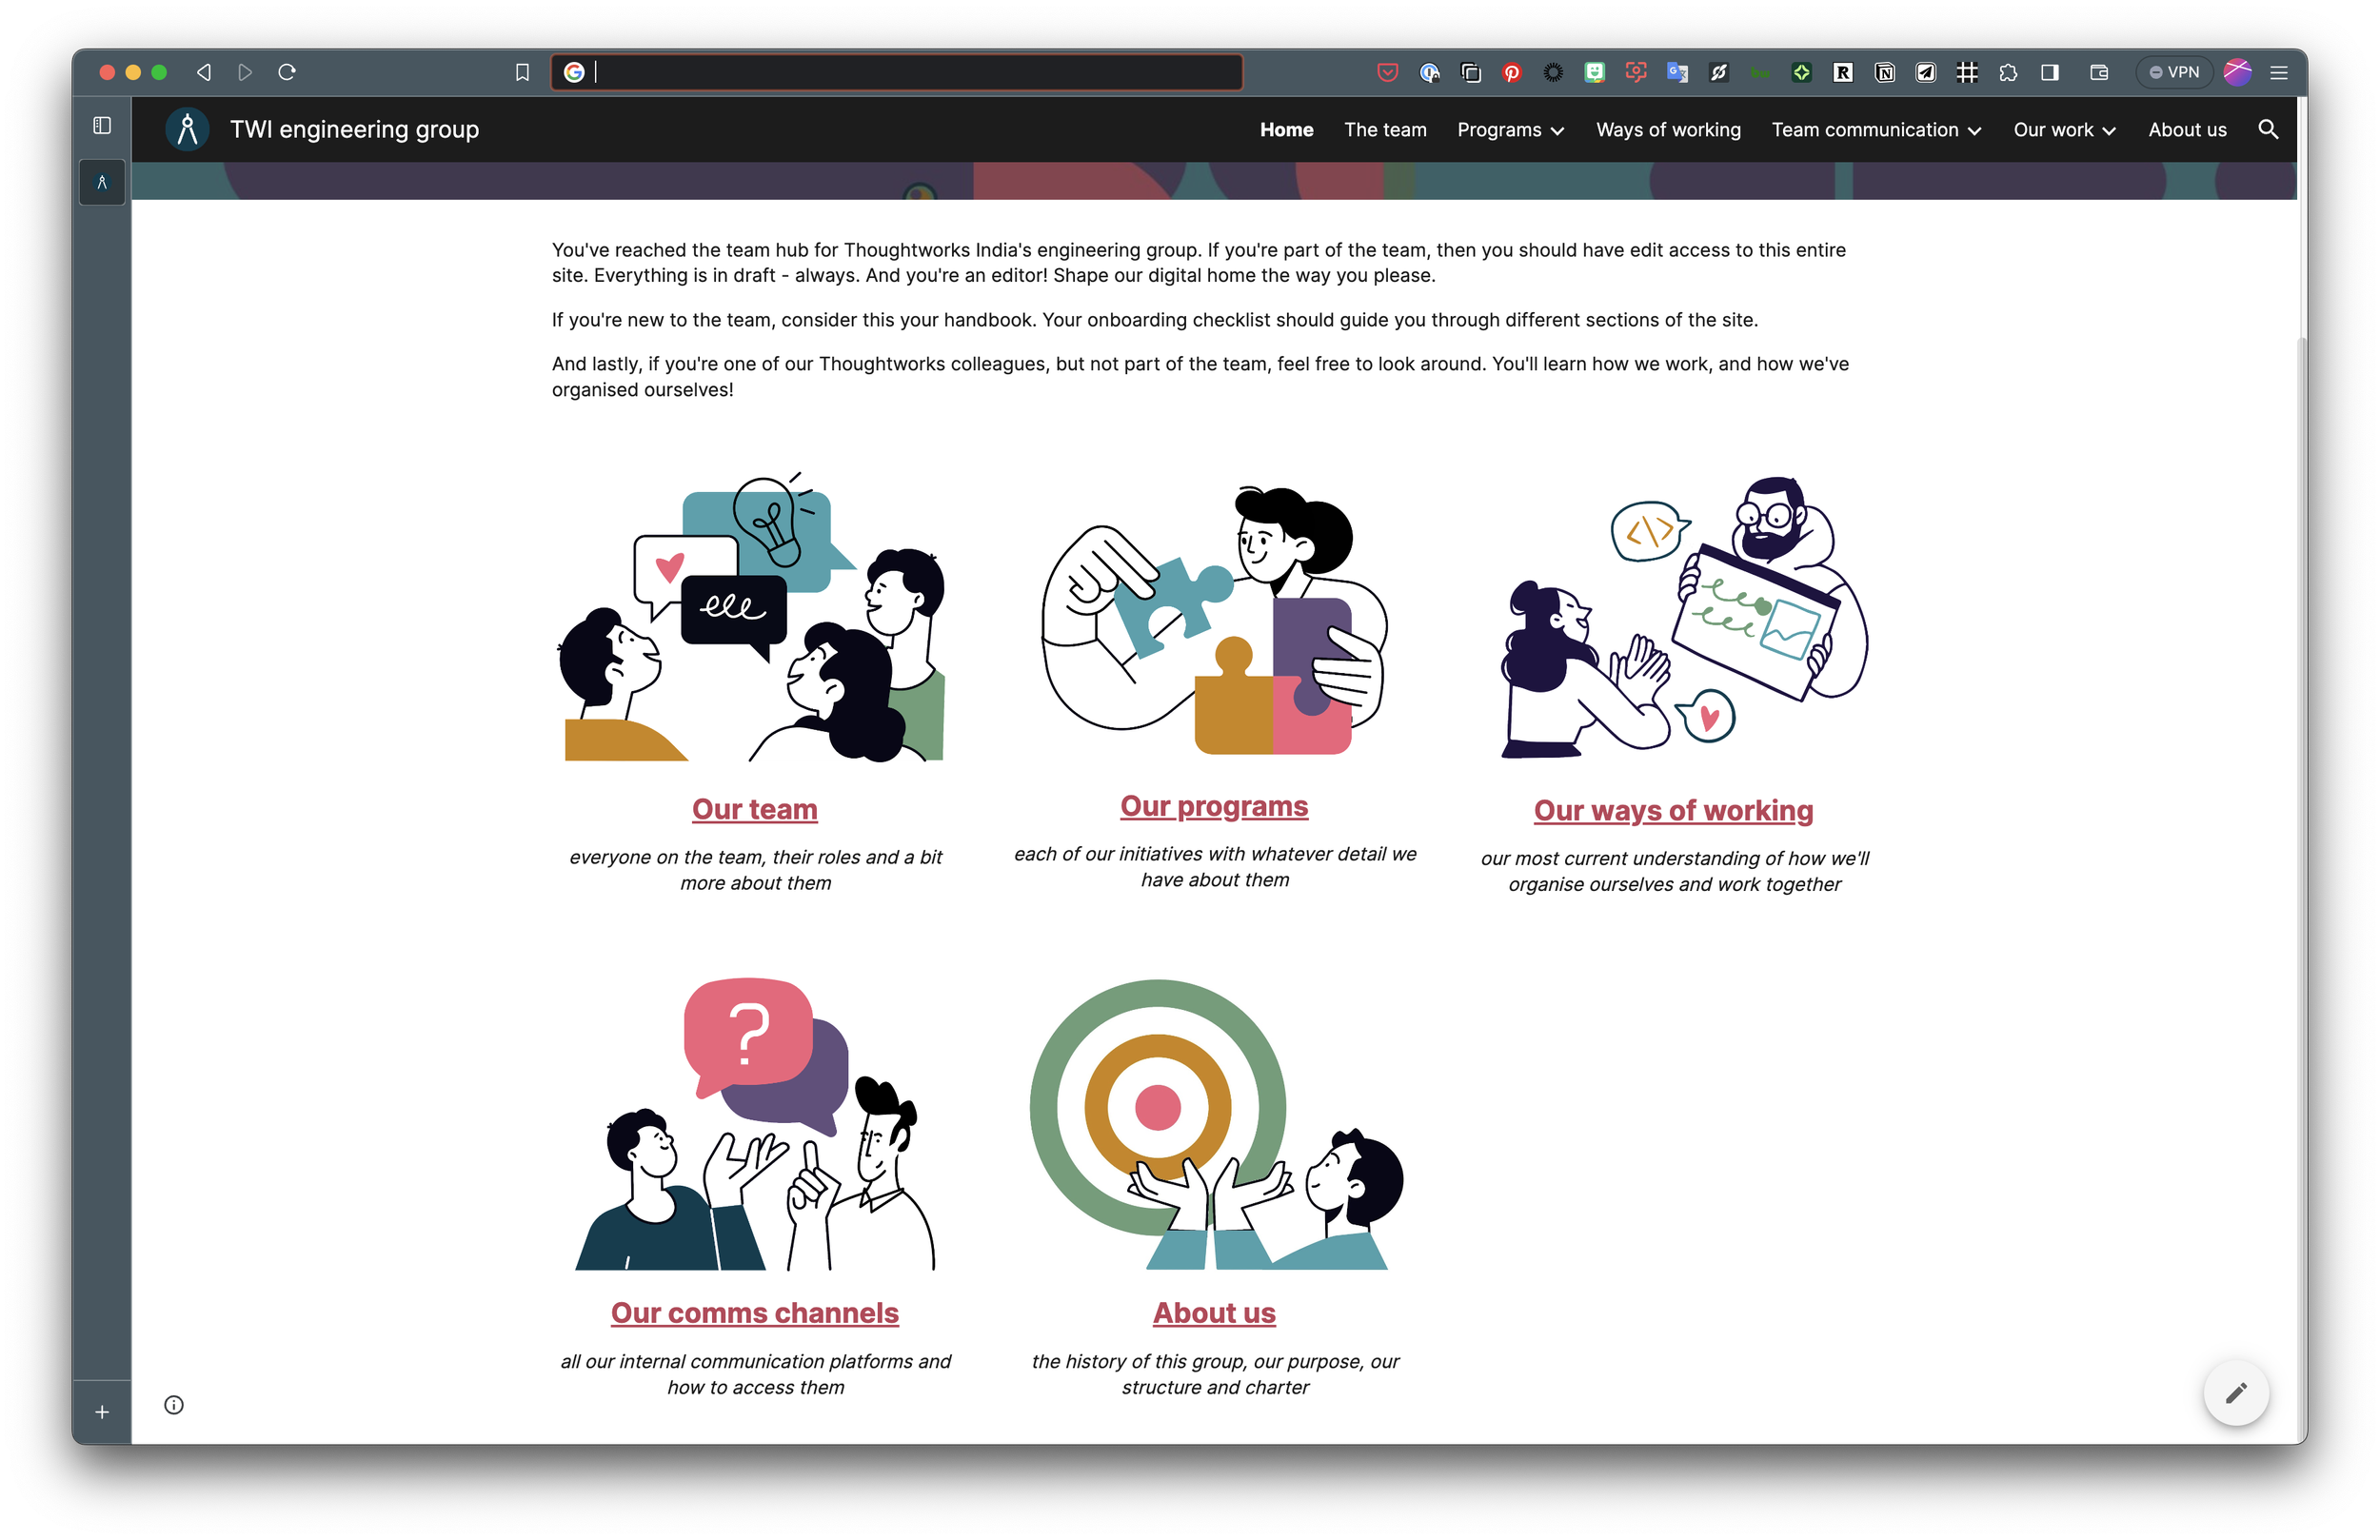Toggle the browser sidebar panel icon

(x=2050, y=72)
